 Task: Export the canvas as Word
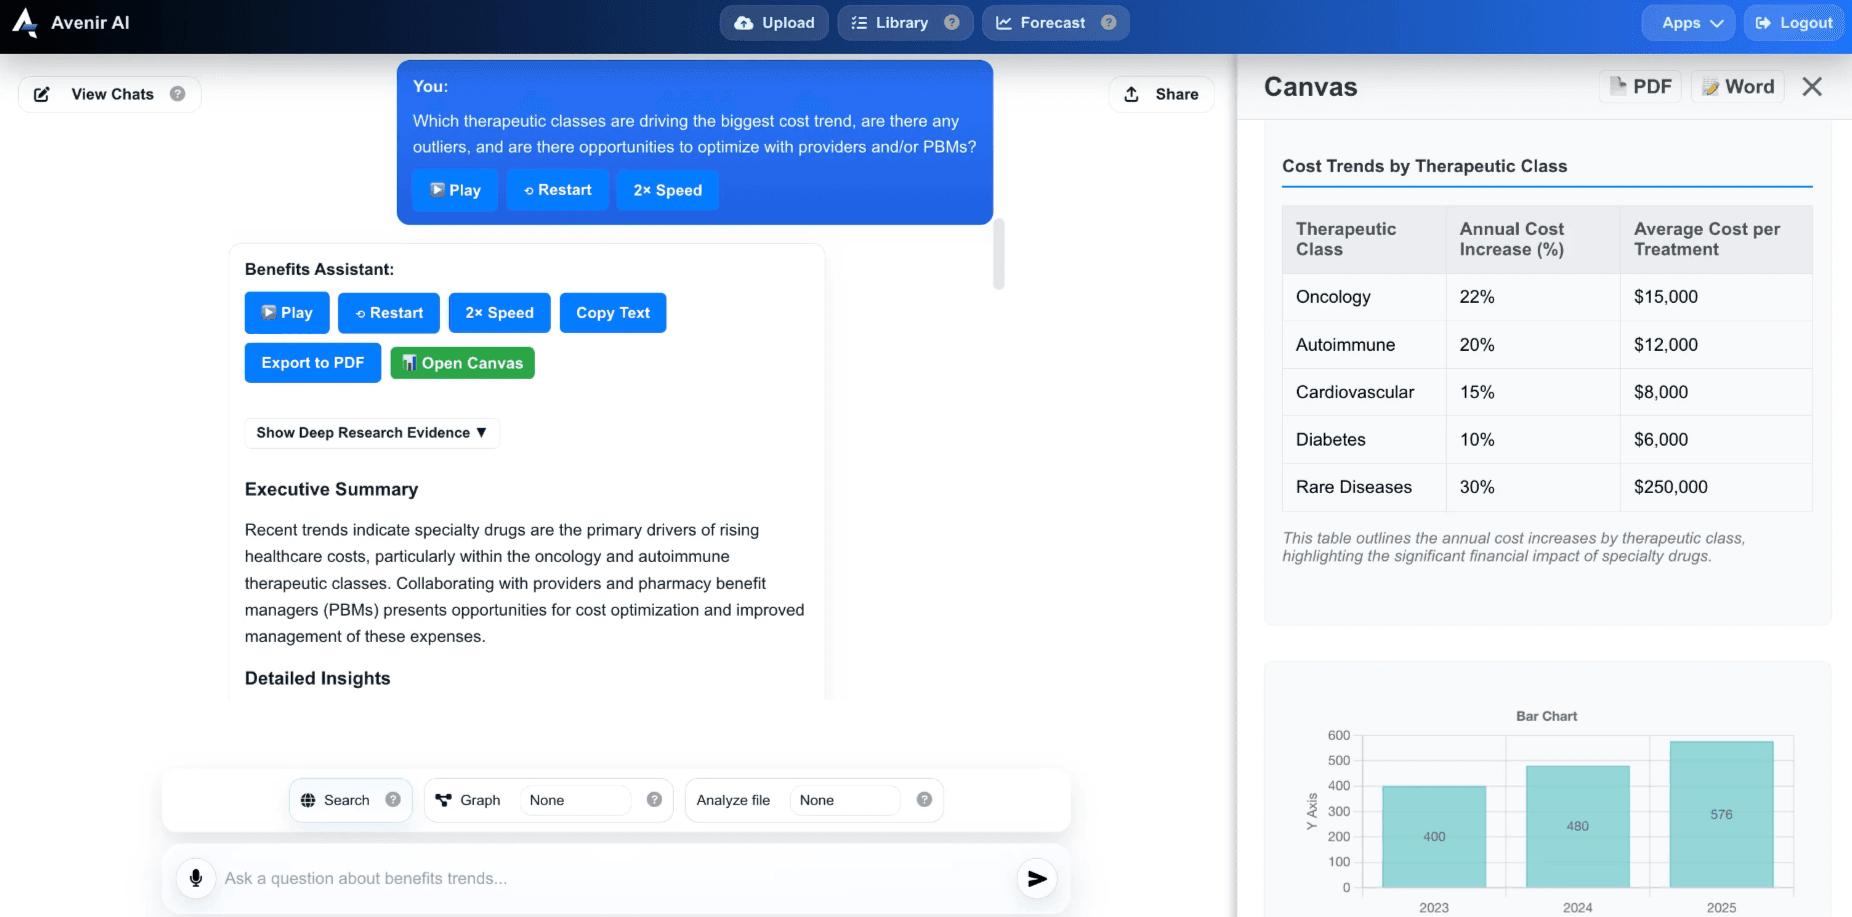tap(1738, 87)
